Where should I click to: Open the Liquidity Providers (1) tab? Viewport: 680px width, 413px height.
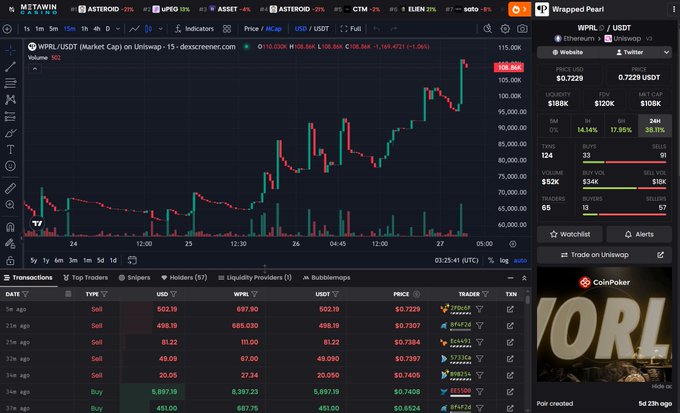255,278
